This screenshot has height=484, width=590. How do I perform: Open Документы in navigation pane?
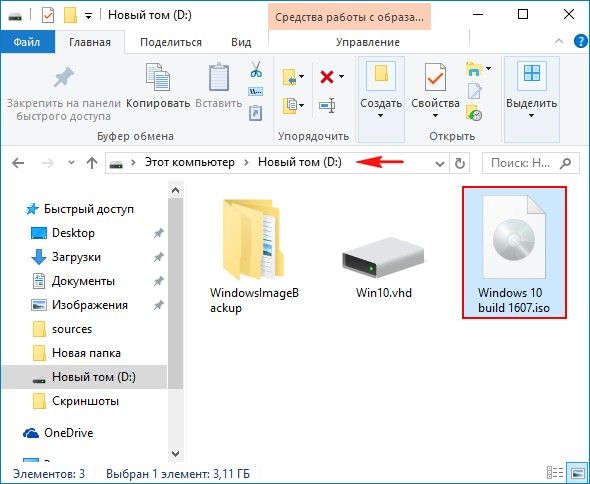tap(83, 281)
